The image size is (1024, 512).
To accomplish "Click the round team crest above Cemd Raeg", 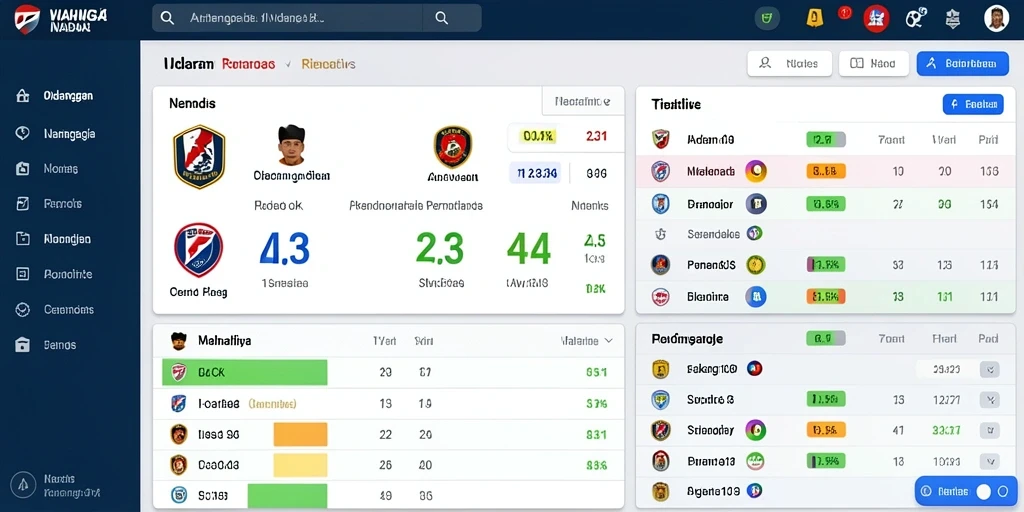I will pyautogui.click(x=199, y=250).
